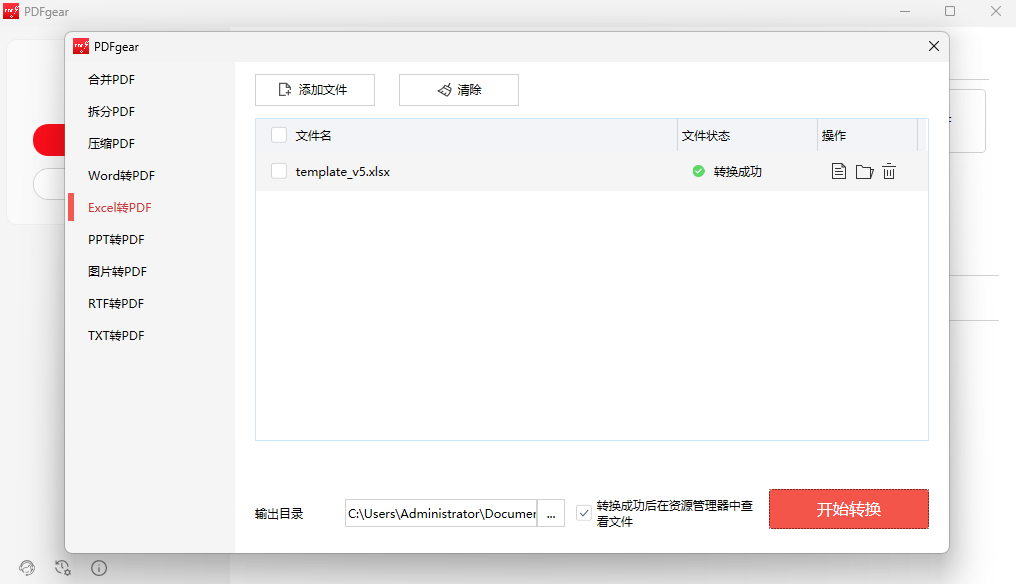1016x584 pixels.
Task: Open the about info icon
Action: click(98, 567)
